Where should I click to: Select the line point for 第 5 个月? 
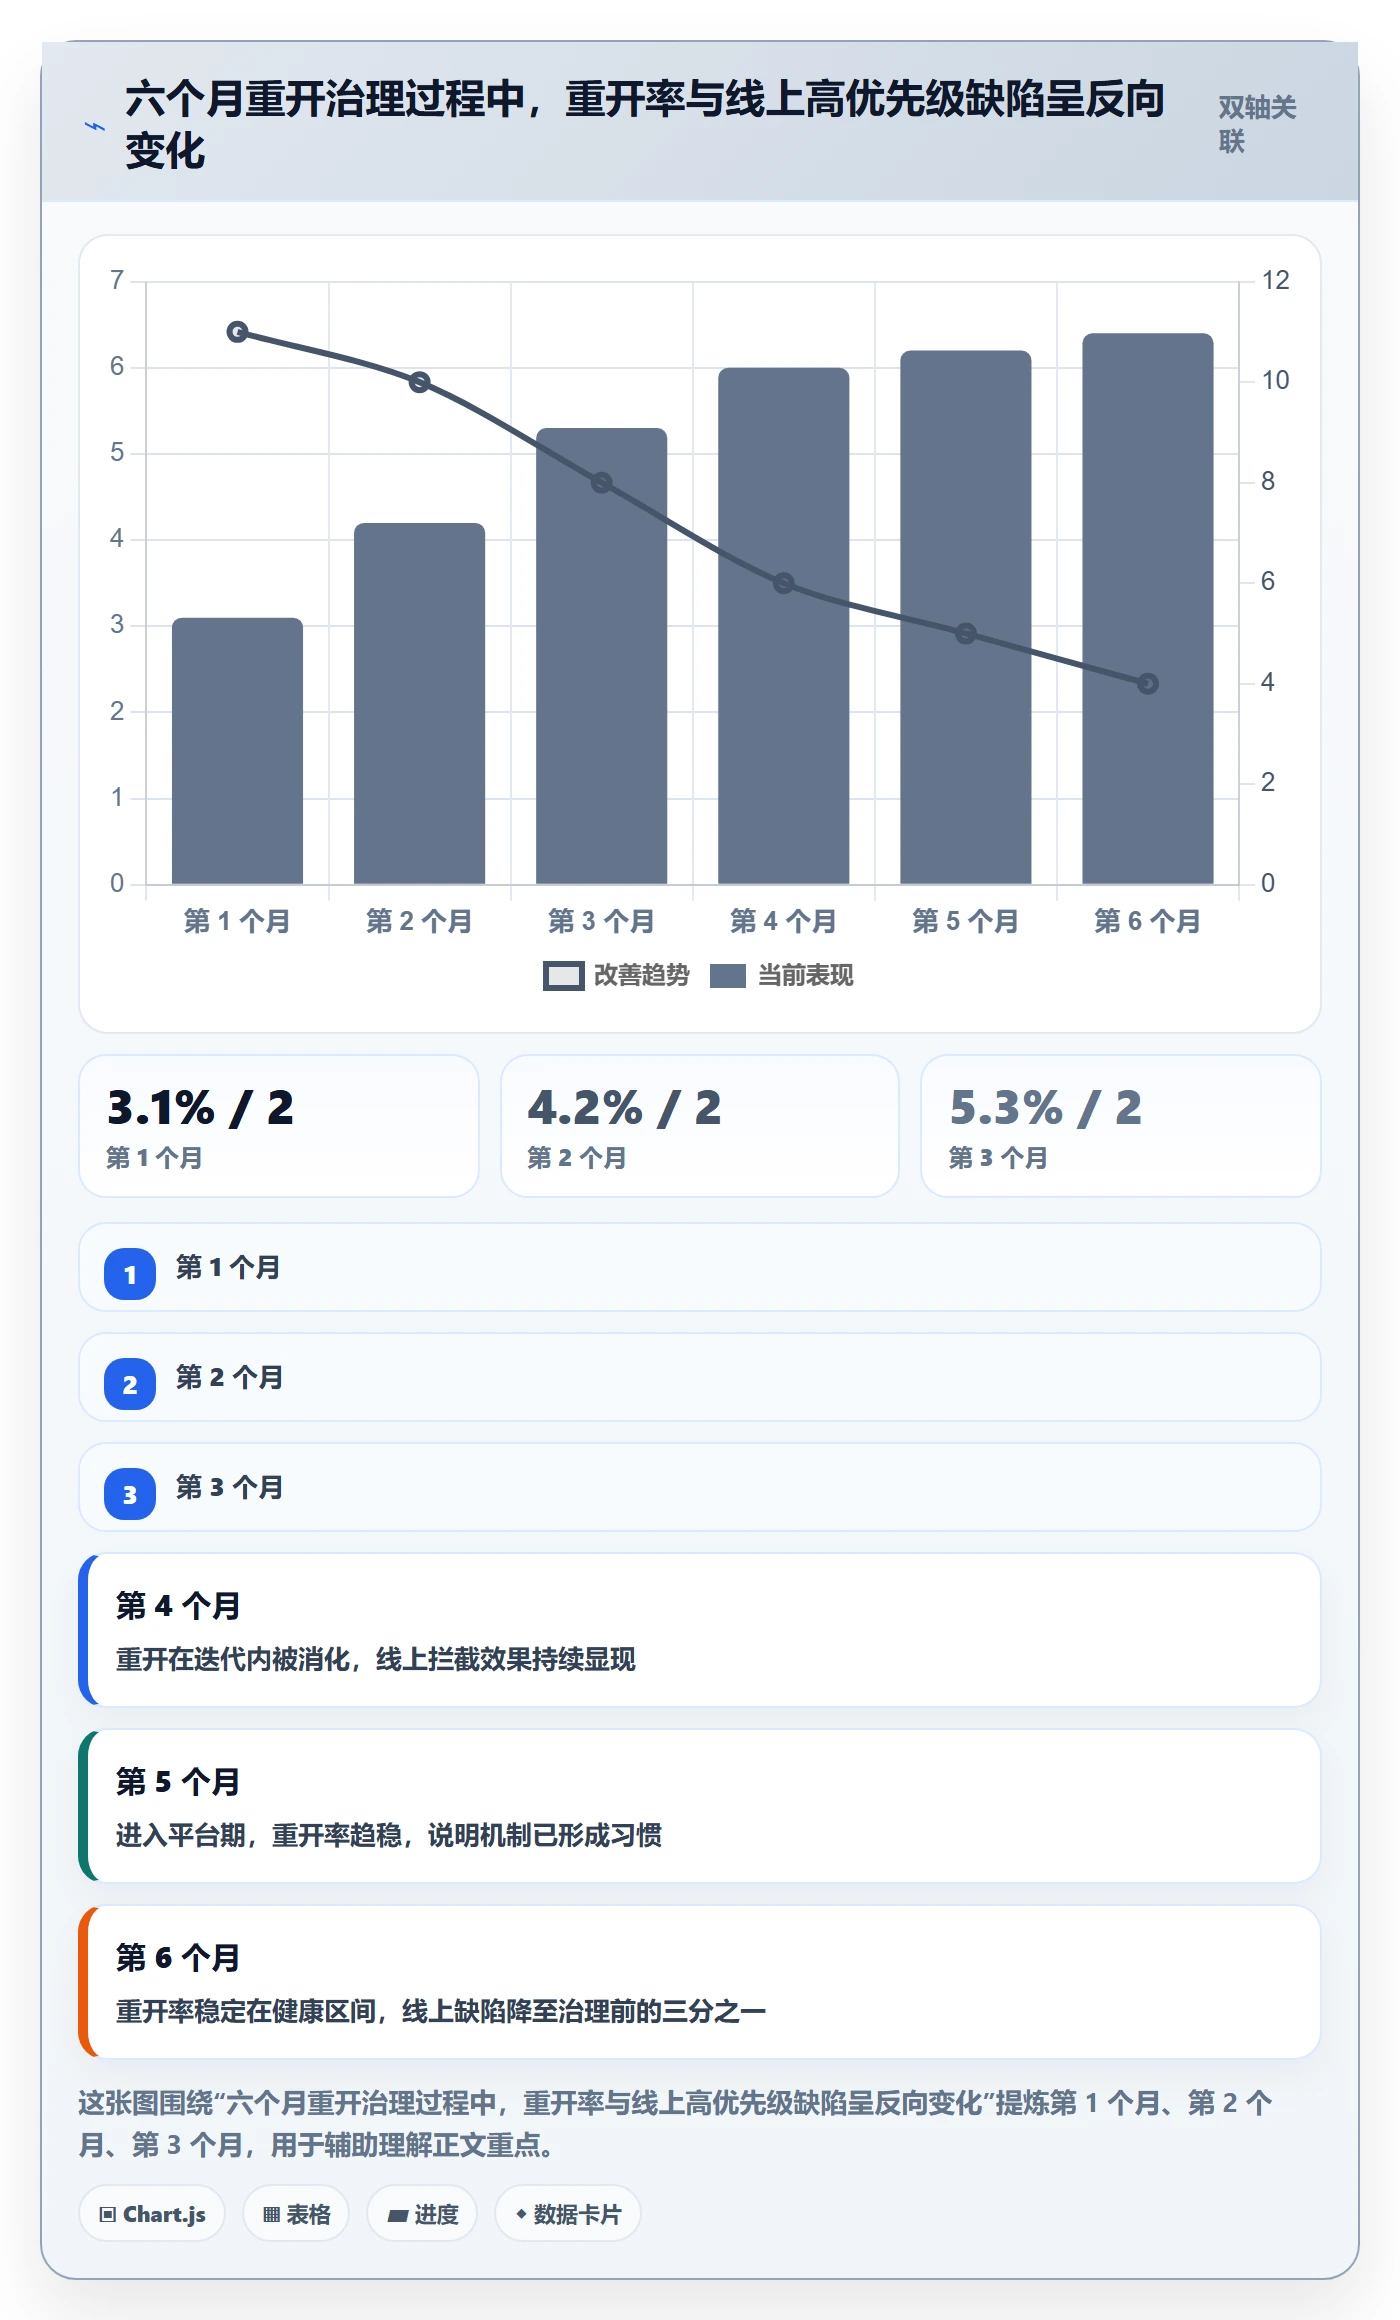click(966, 633)
